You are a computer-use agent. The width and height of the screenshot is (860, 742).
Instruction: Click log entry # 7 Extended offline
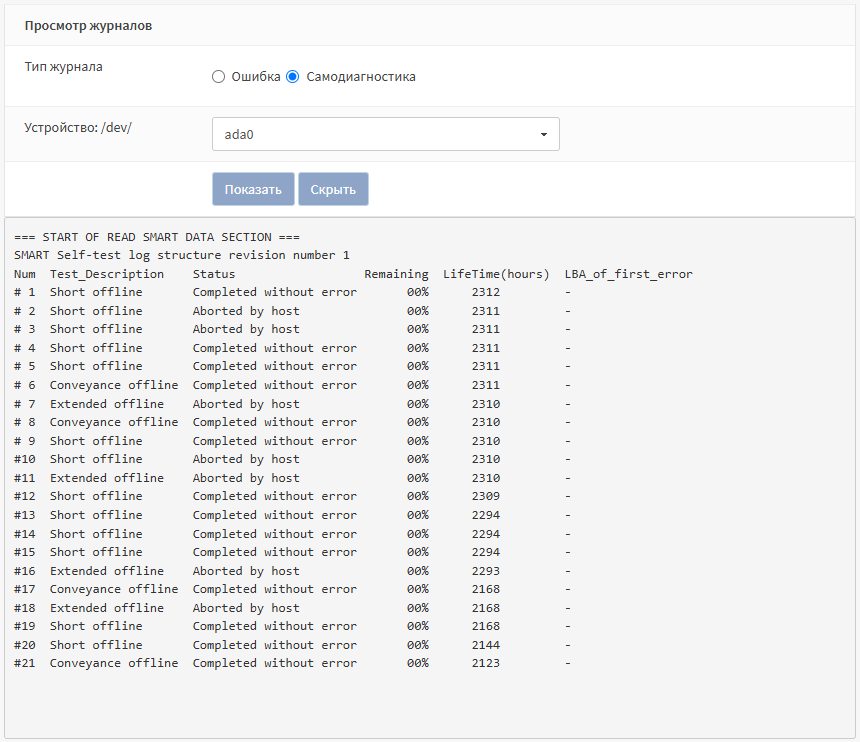point(107,404)
